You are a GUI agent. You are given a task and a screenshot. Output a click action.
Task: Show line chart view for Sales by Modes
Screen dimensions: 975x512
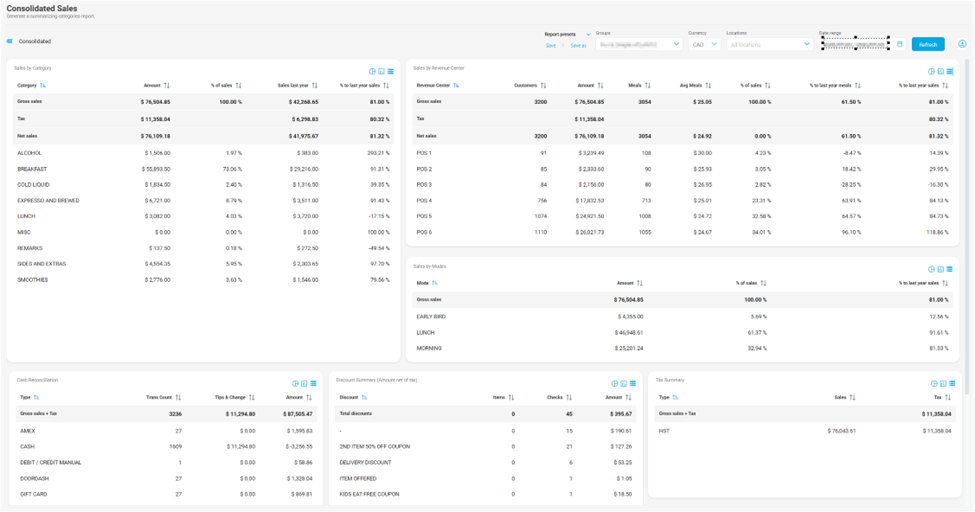point(940,269)
